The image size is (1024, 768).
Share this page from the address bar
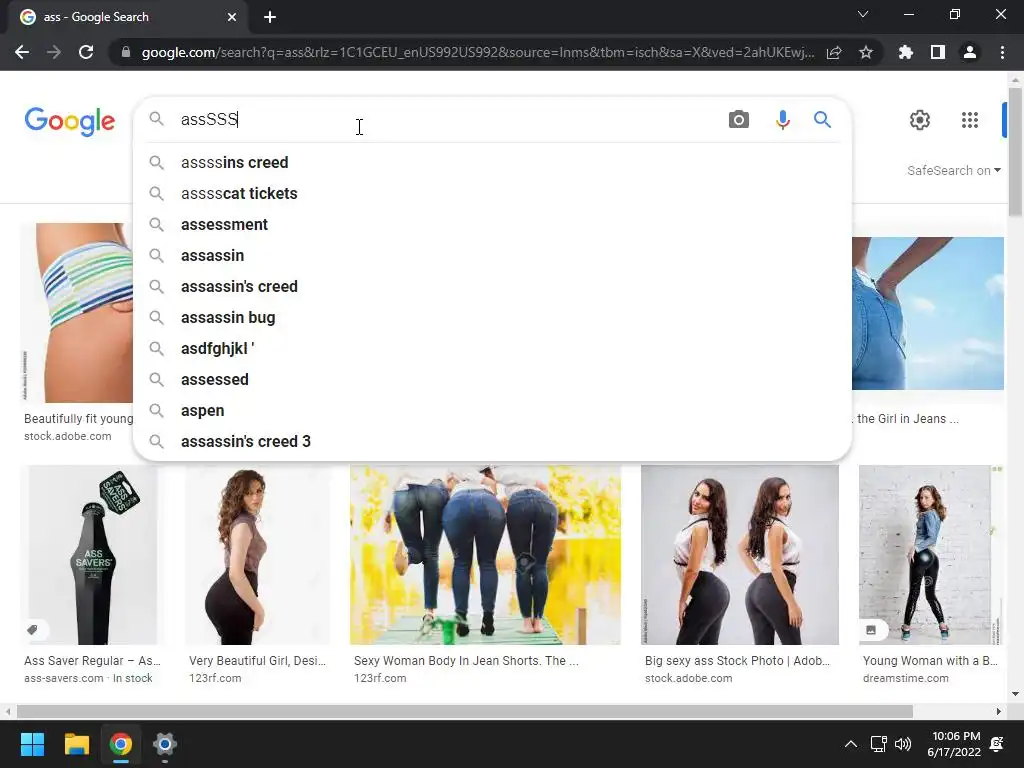click(x=834, y=52)
